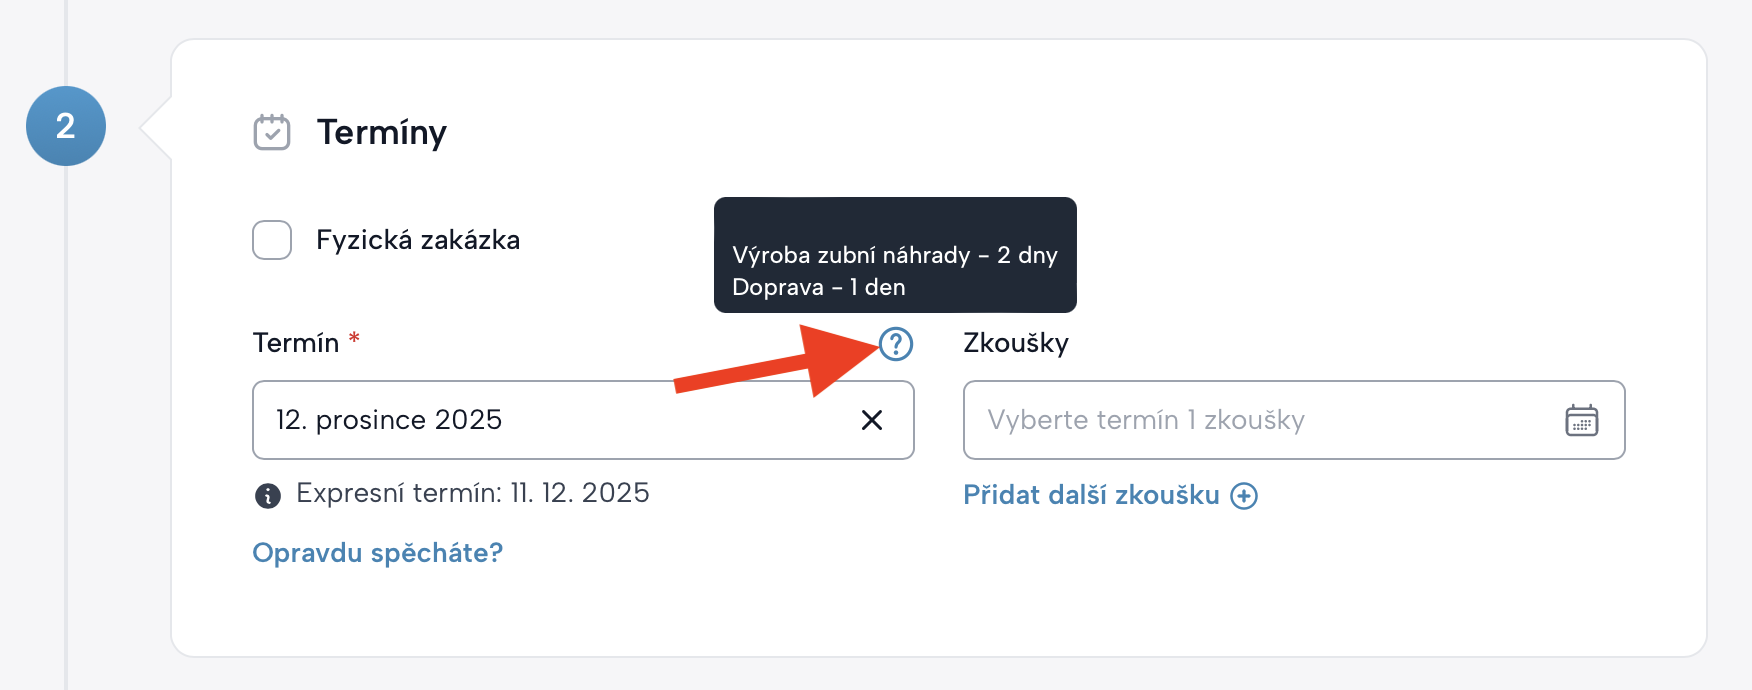The height and width of the screenshot is (690, 1752).
Task: Click the plus circle icon
Action: click(x=1244, y=496)
